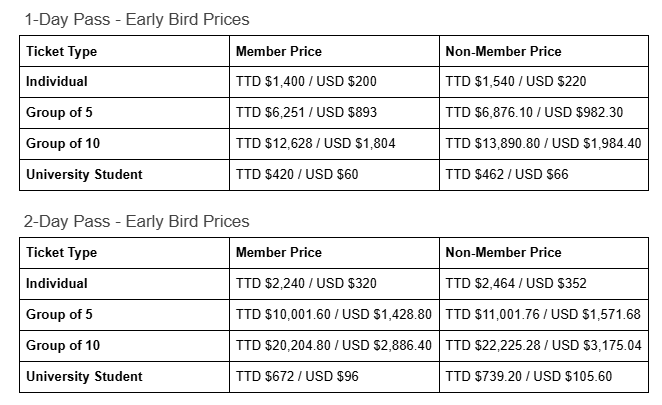Click the TTD $6,251 / USD $893 cell

coord(334,113)
